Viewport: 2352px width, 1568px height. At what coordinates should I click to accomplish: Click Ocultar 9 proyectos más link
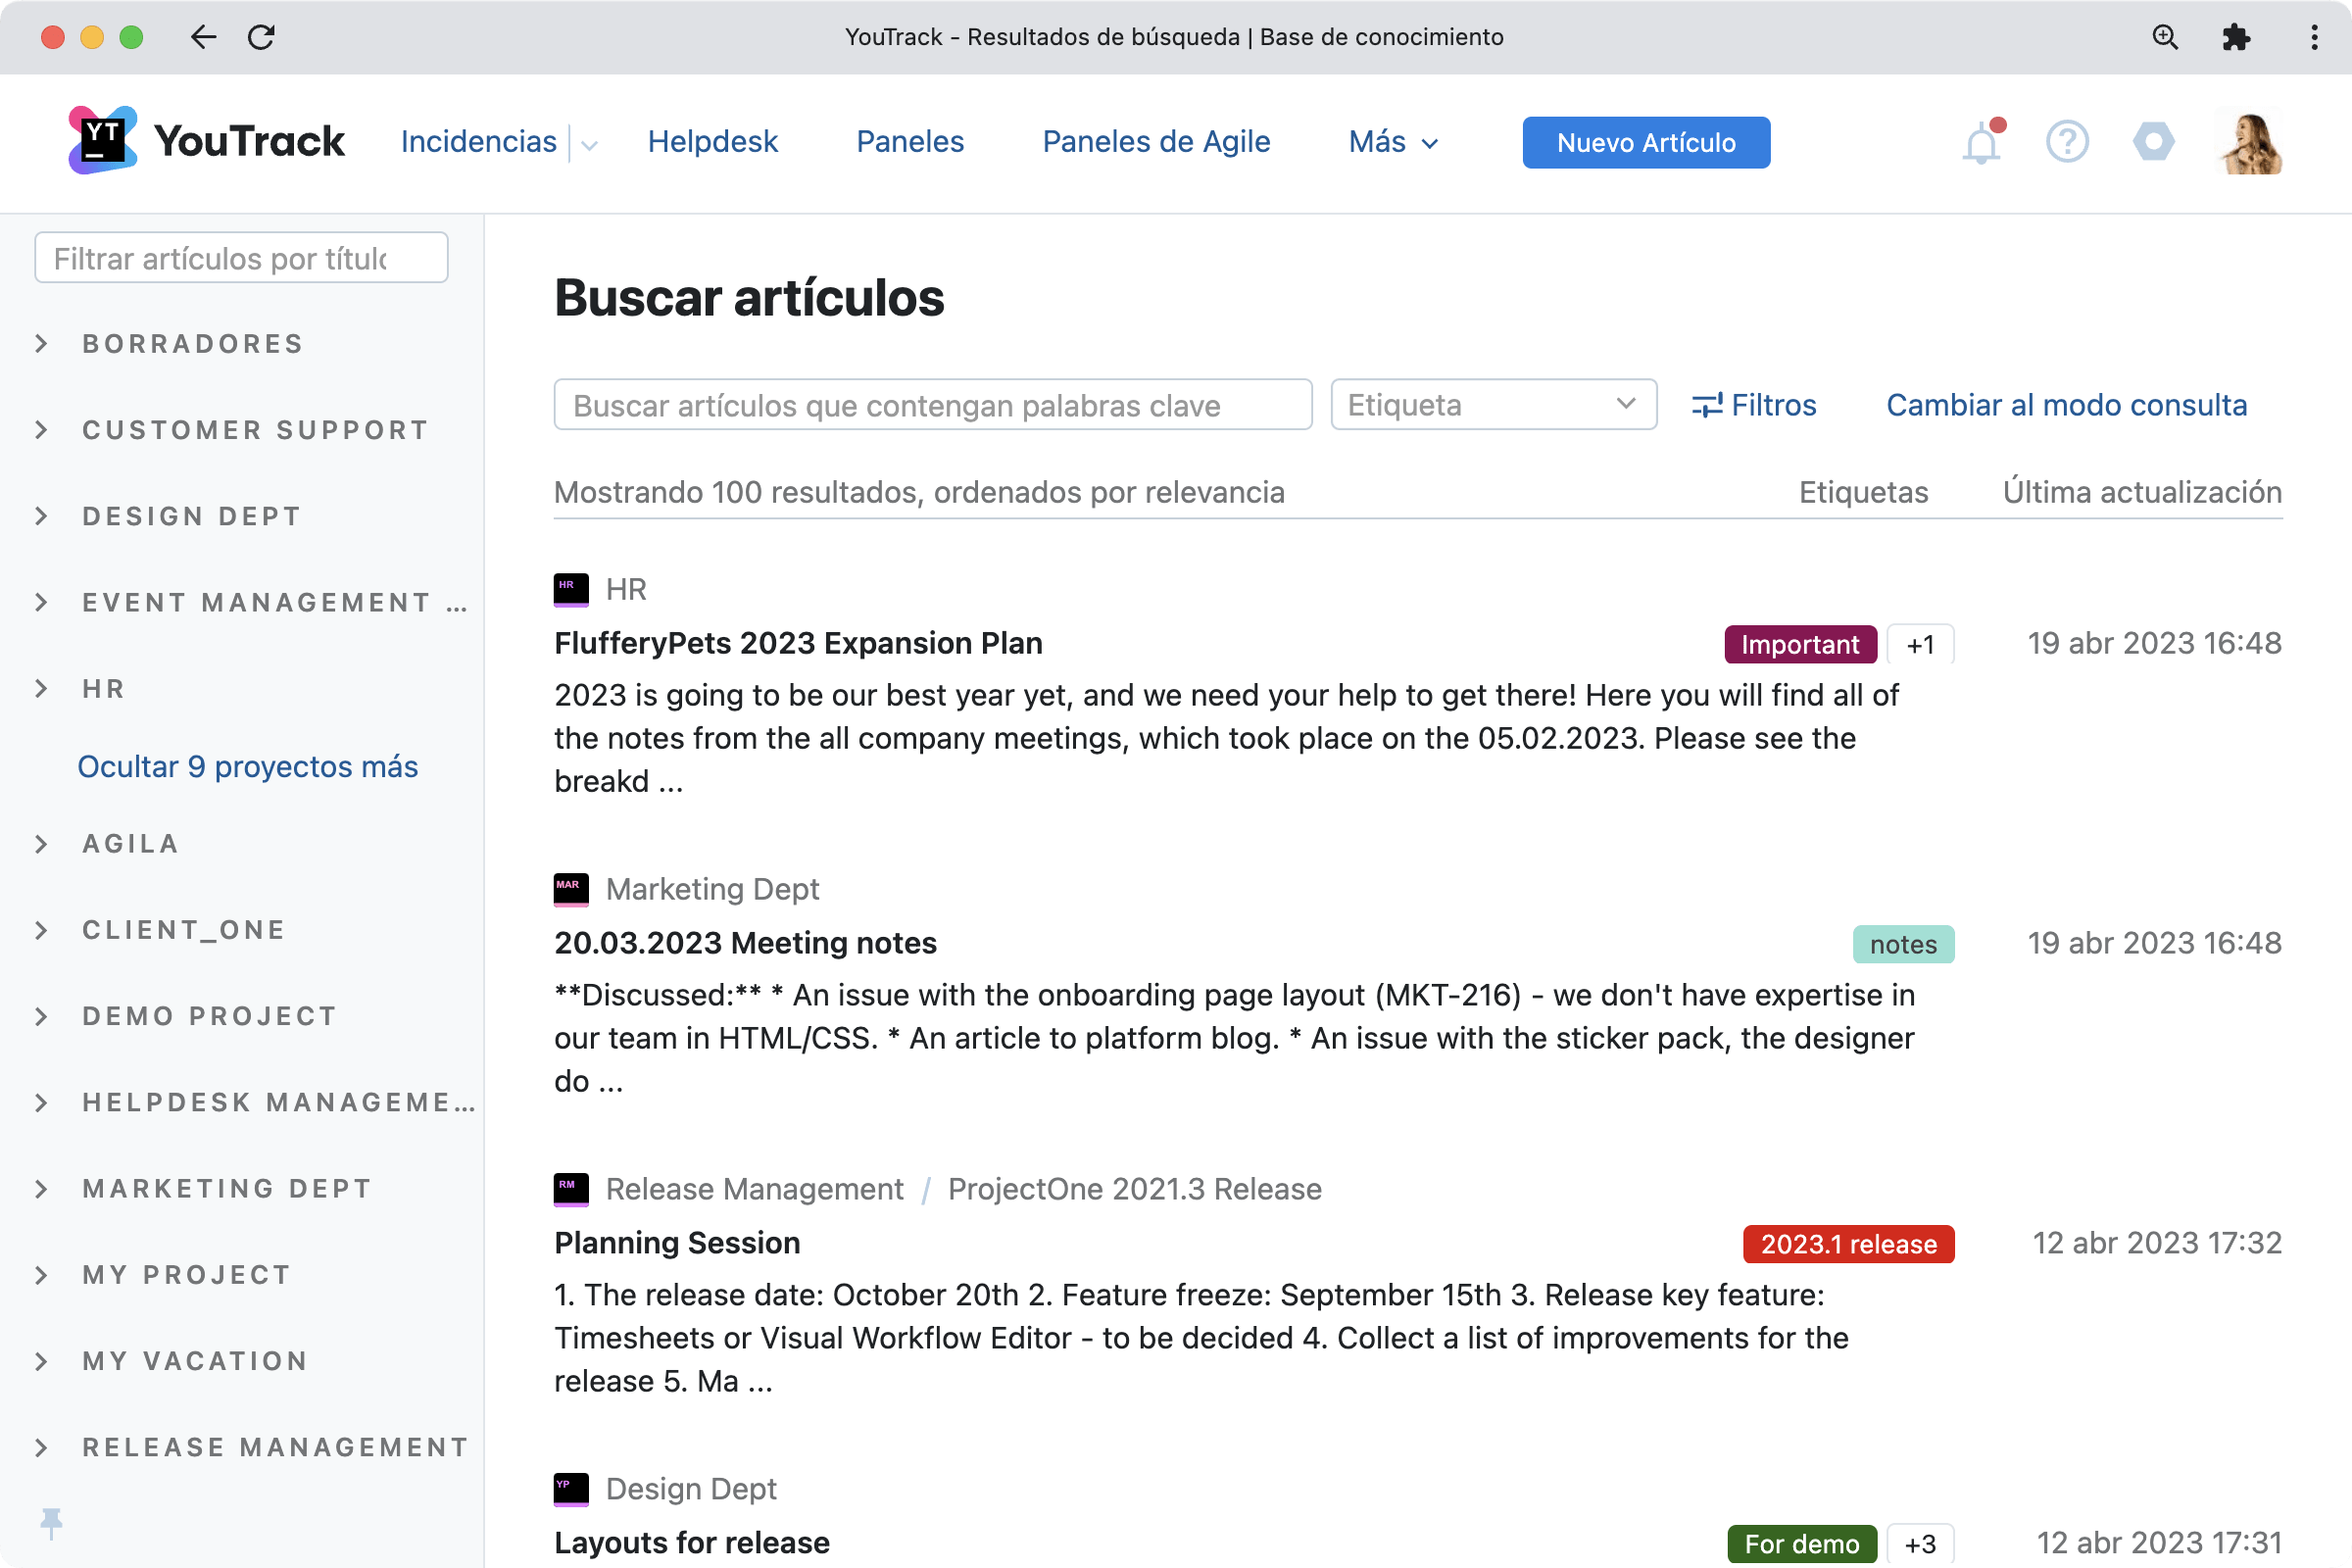point(247,766)
